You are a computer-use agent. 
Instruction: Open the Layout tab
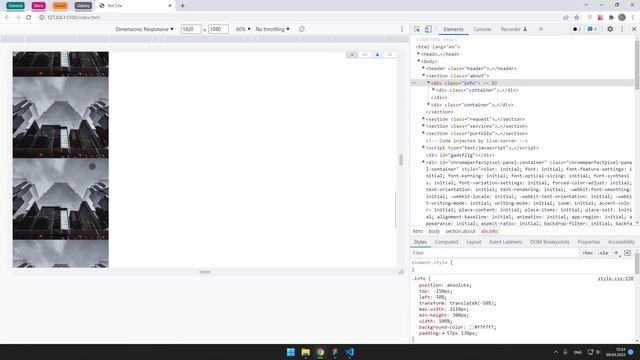473,242
